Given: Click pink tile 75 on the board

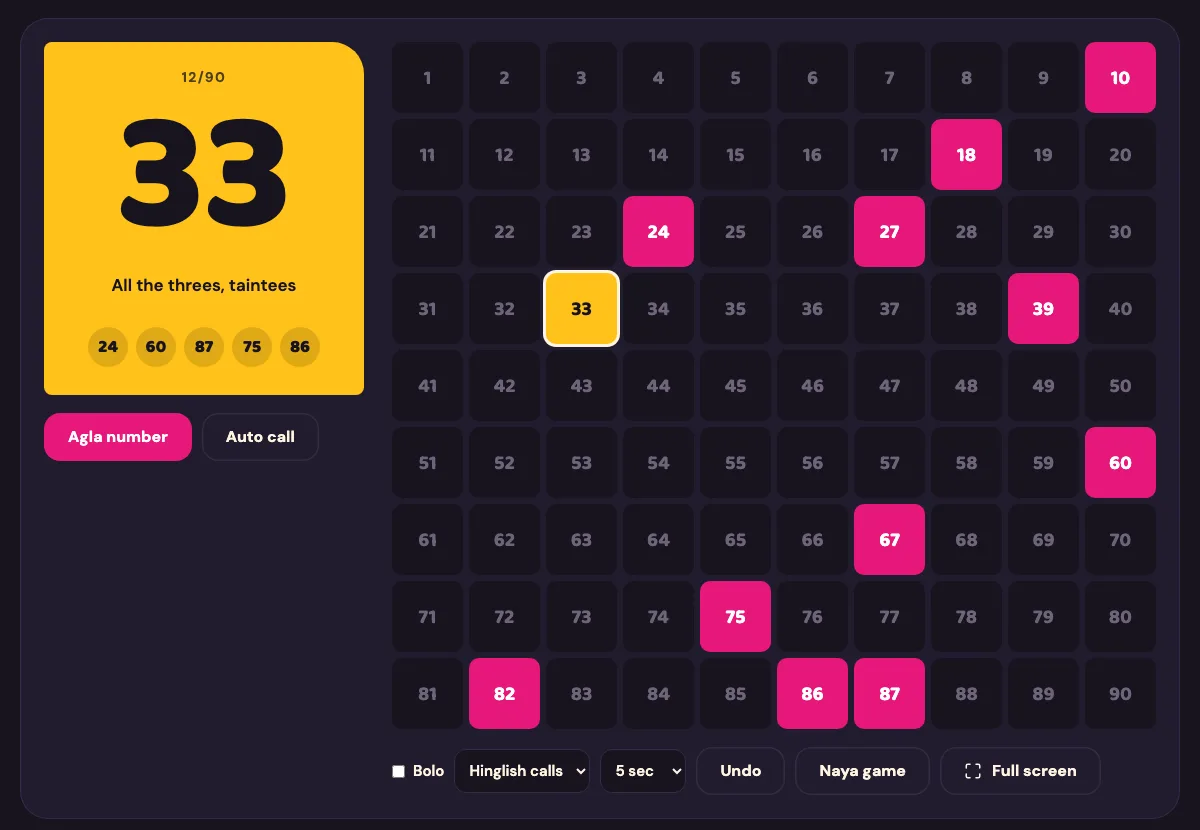Looking at the screenshot, I should pyautogui.click(x=735, y=617).
